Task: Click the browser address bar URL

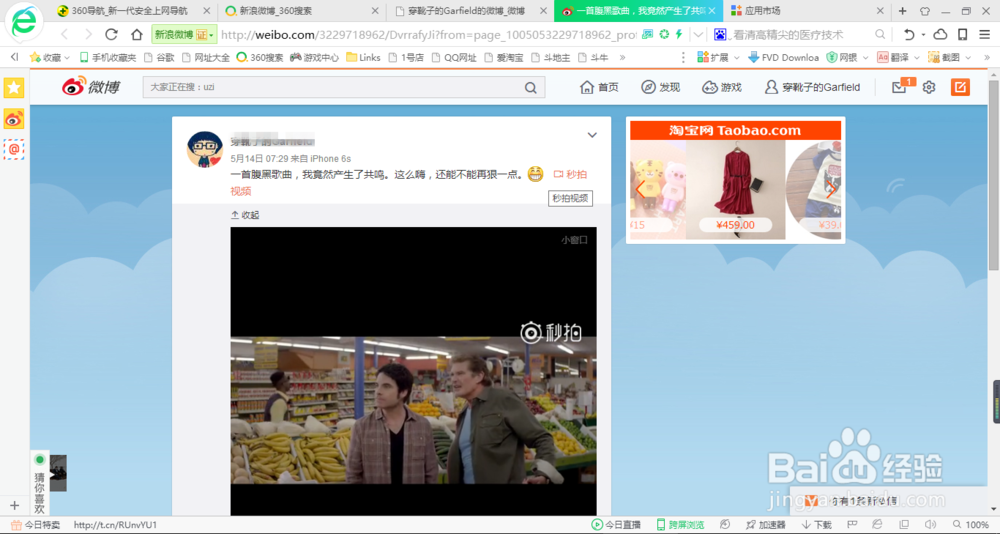Action: pyautogui.click(x=429, y=34)
